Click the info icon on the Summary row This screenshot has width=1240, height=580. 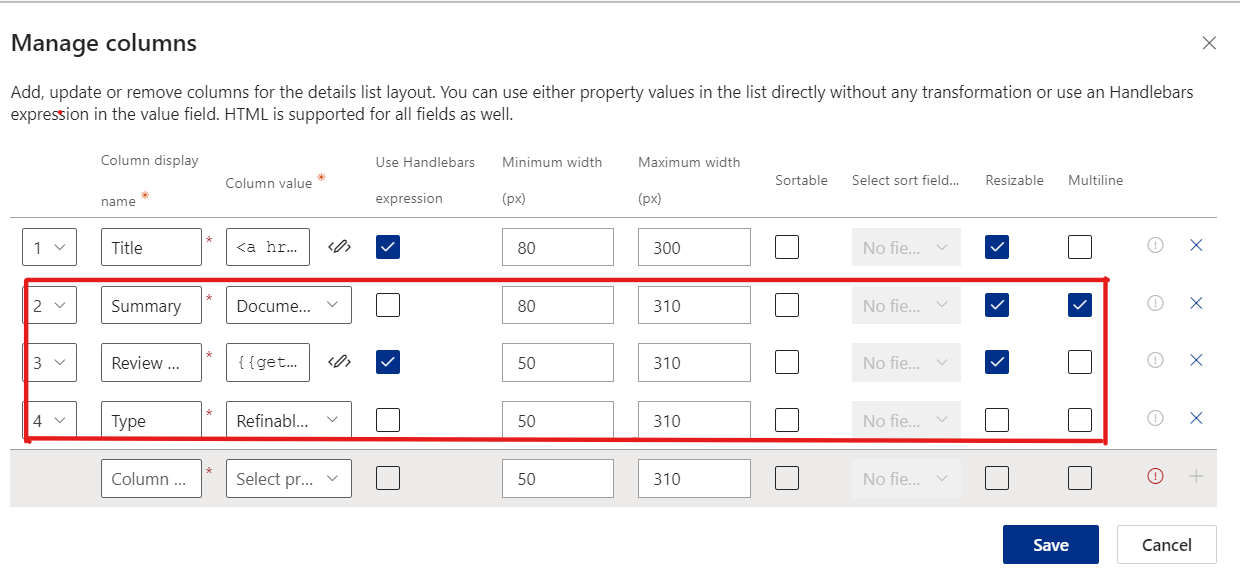1155,304
